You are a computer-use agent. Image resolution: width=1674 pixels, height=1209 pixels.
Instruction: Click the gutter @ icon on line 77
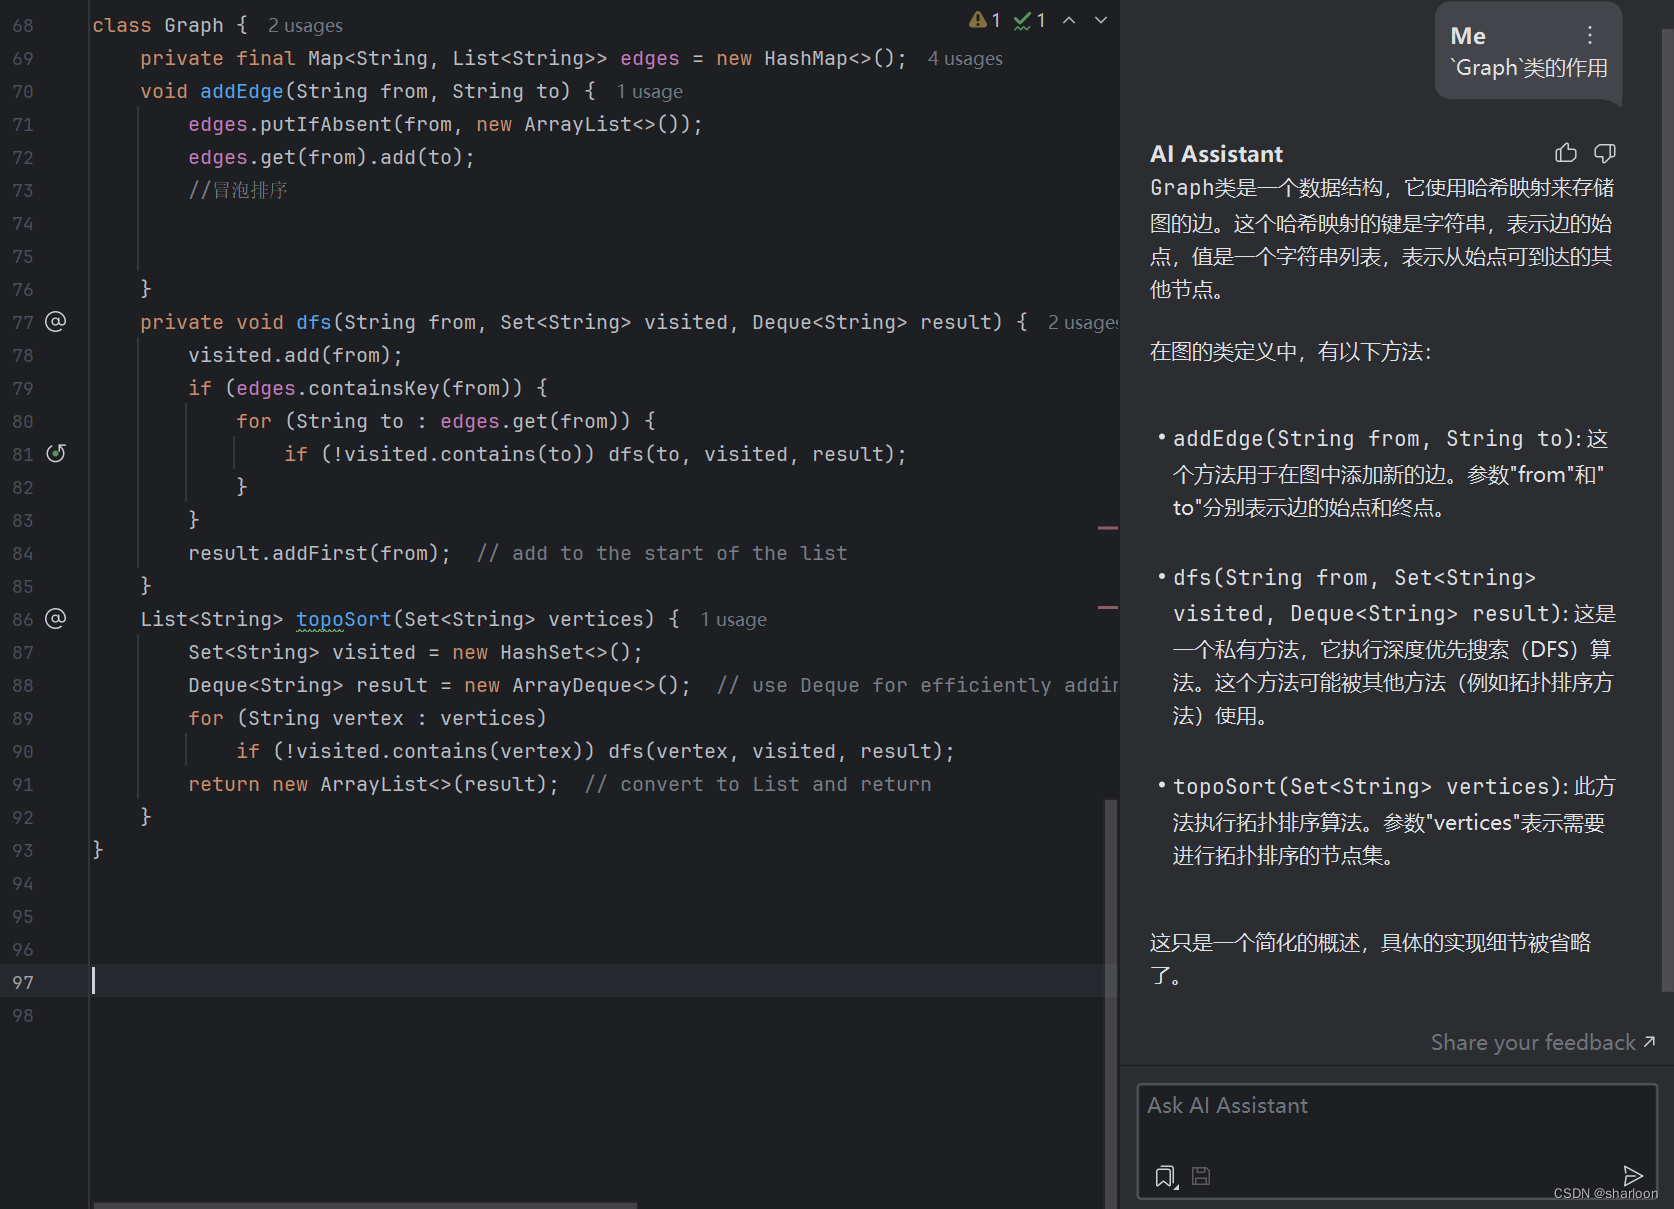[x=56, y=321]
